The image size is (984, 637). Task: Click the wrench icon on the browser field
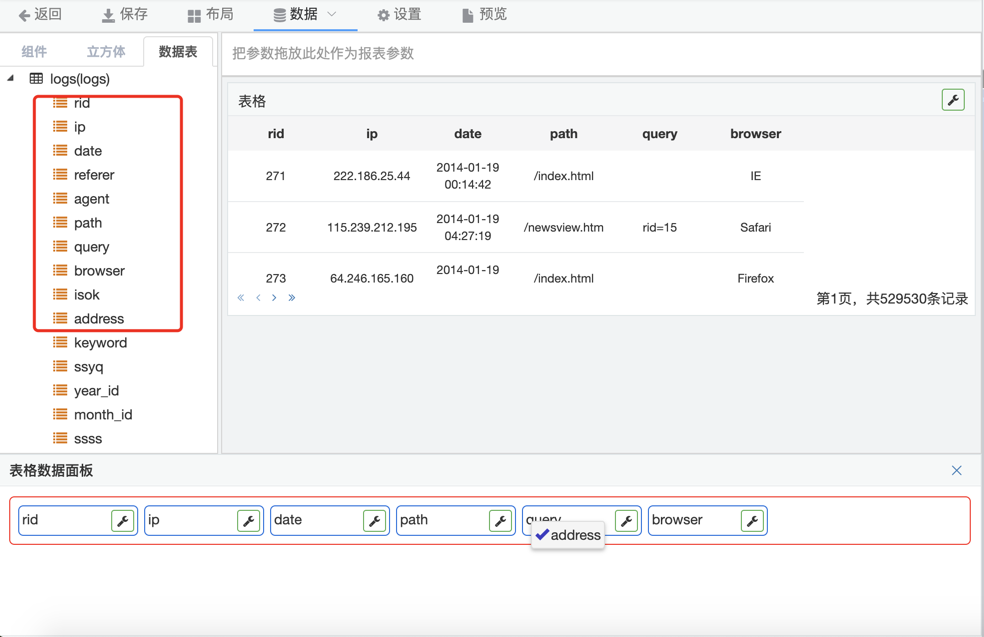click(752, 521)
